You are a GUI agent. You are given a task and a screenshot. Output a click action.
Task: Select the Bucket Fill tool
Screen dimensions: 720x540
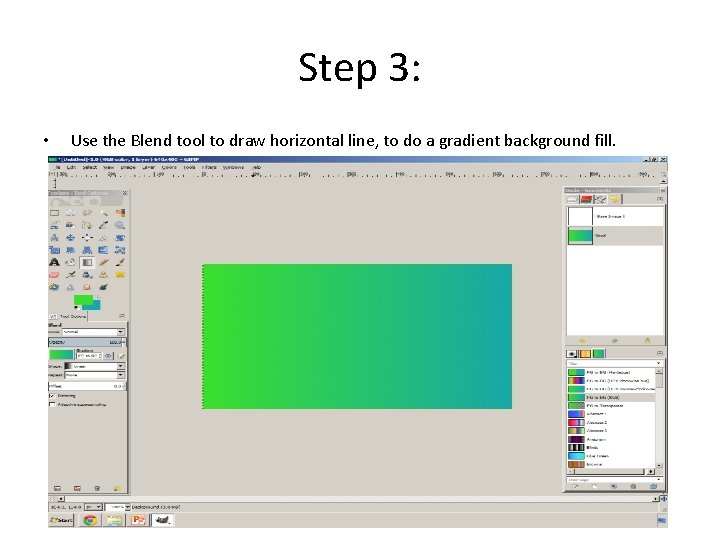click(71, 263)
